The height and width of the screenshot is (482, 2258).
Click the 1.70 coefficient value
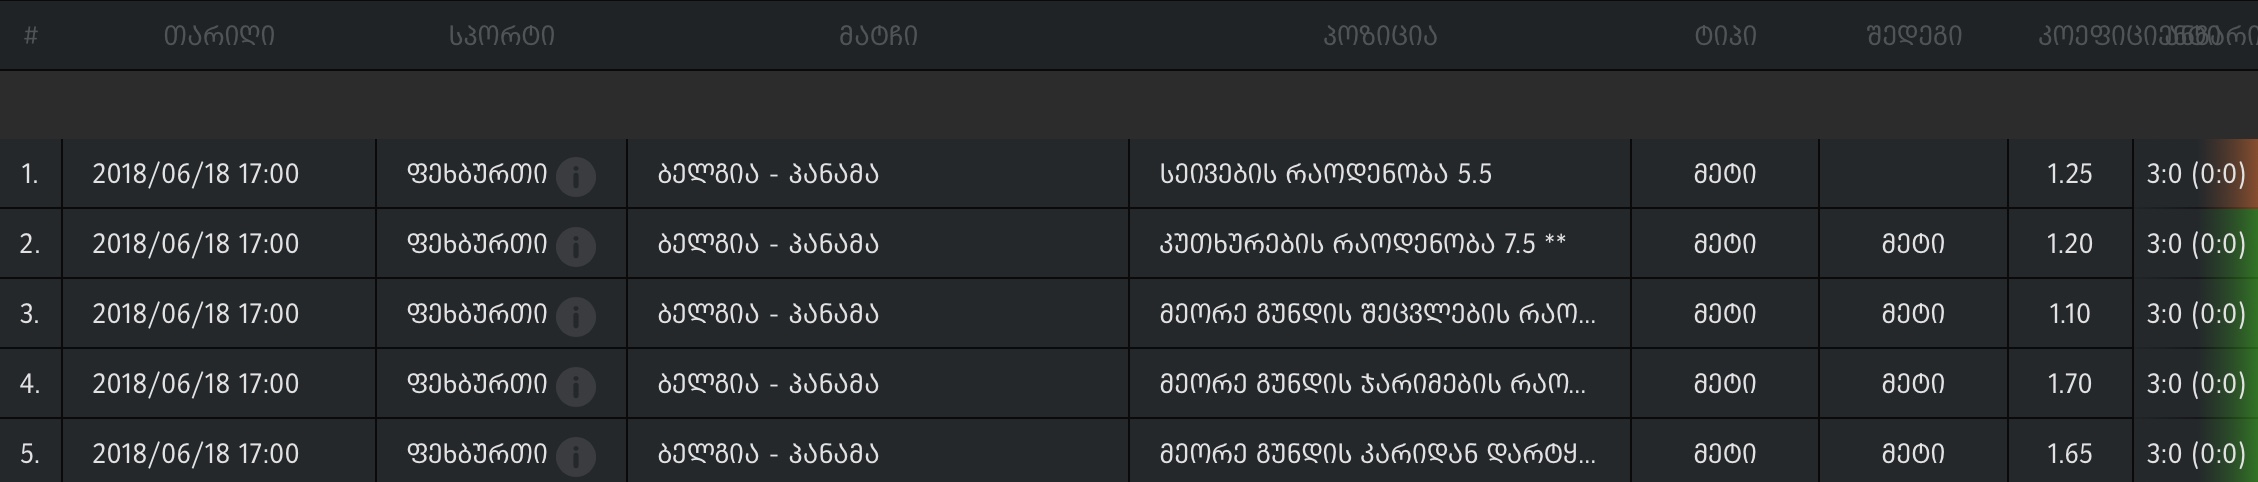click(x=2069, y=384)
